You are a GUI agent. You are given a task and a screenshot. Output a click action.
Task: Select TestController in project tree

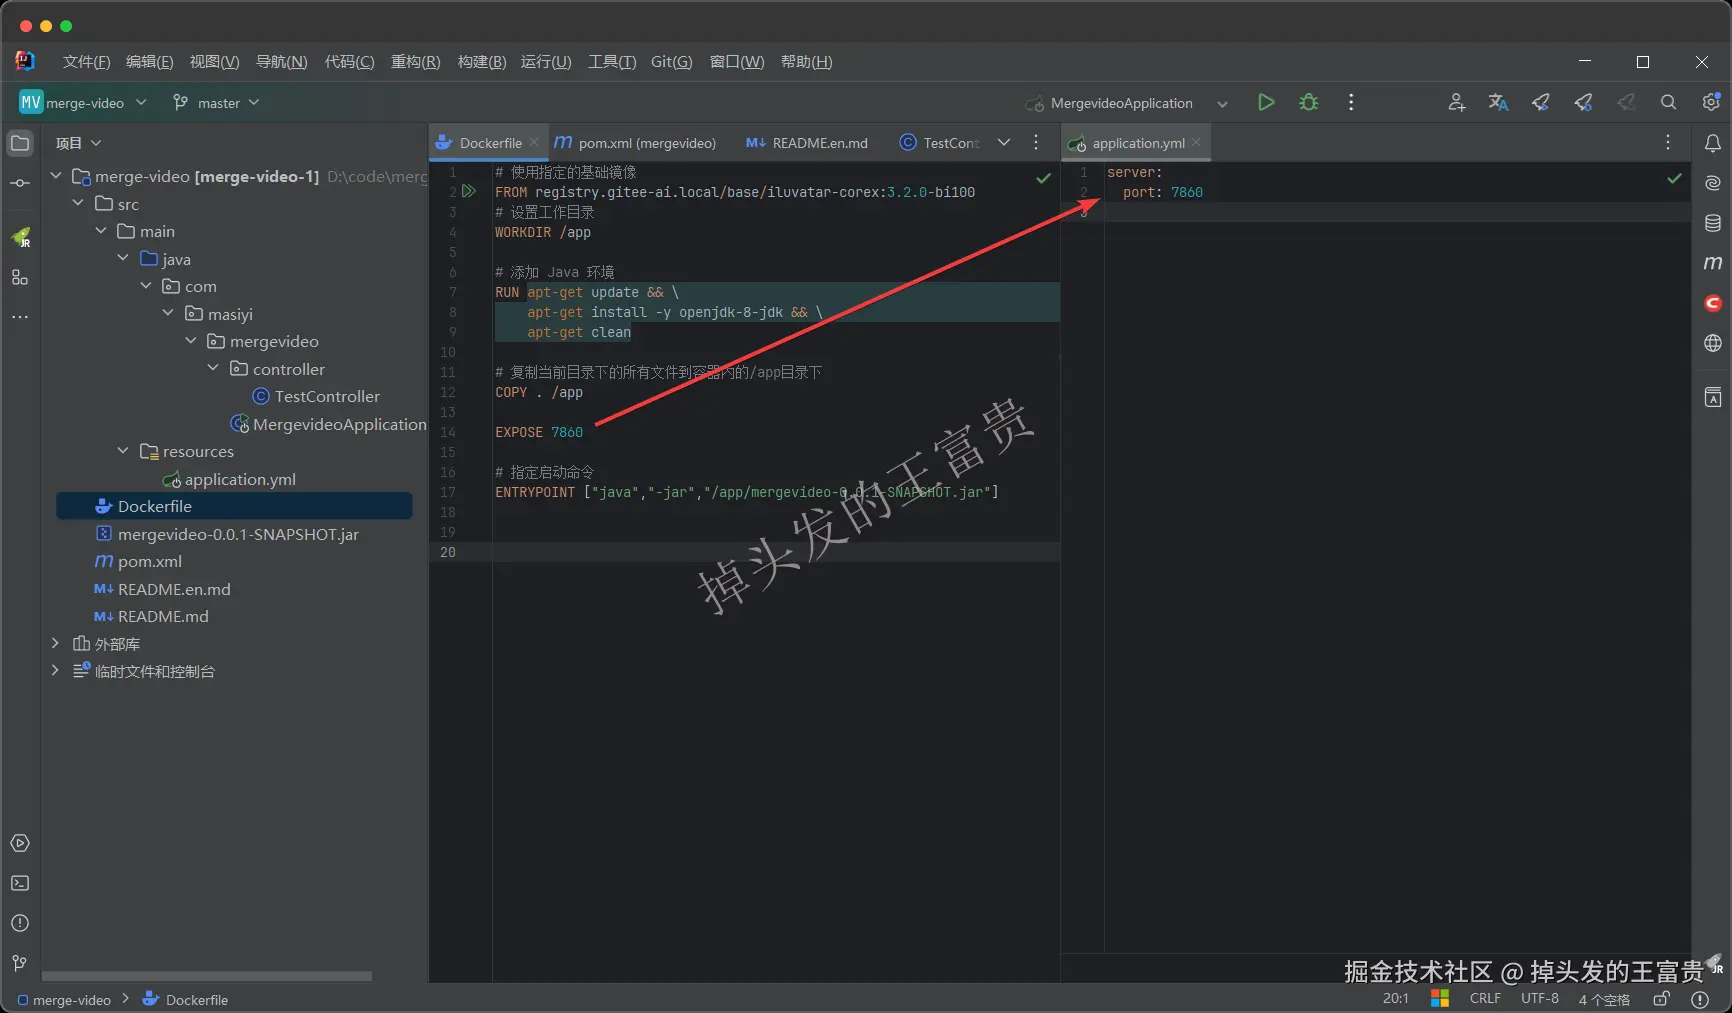(x=316, y=396)
